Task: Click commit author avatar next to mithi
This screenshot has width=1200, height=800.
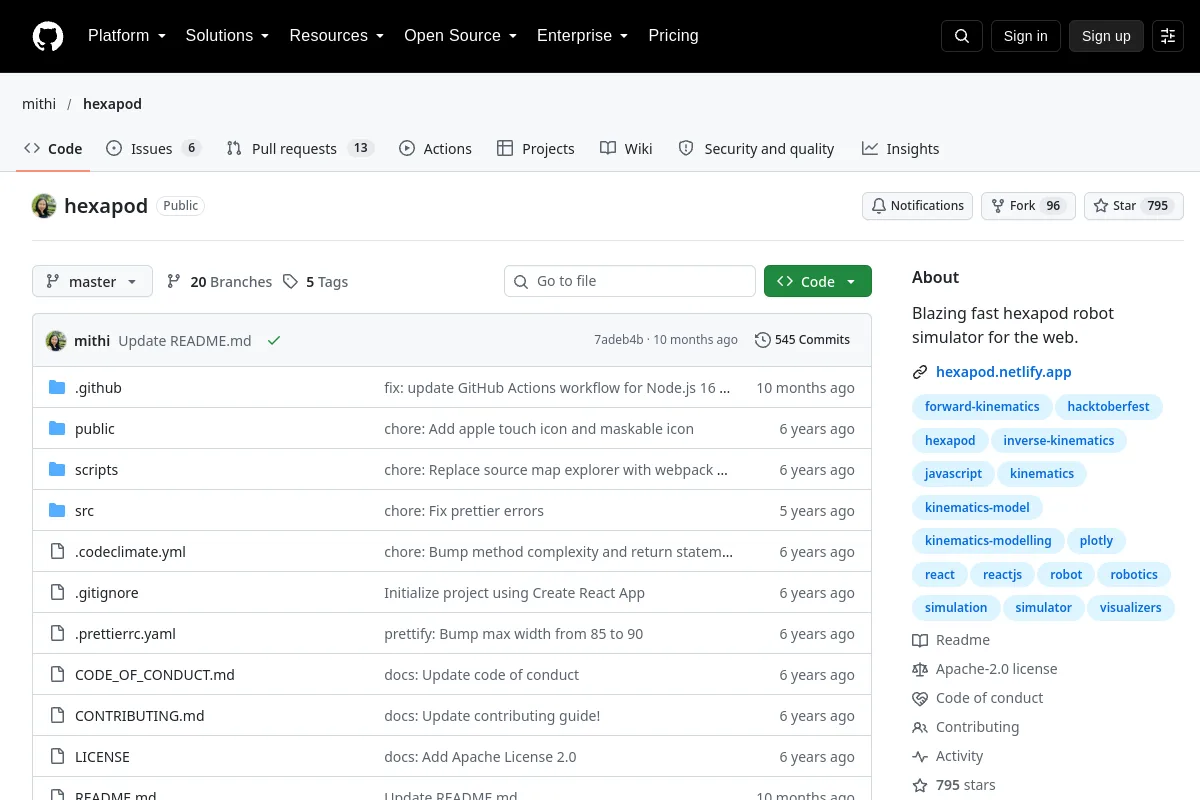Action: [56, 341]
